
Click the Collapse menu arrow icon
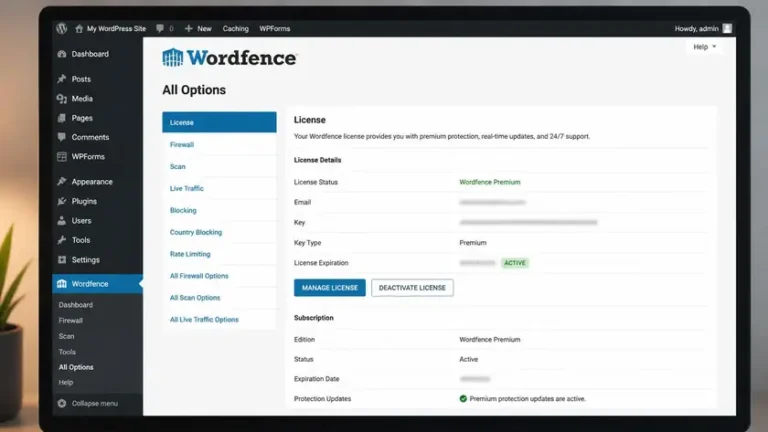coord(62,403)
